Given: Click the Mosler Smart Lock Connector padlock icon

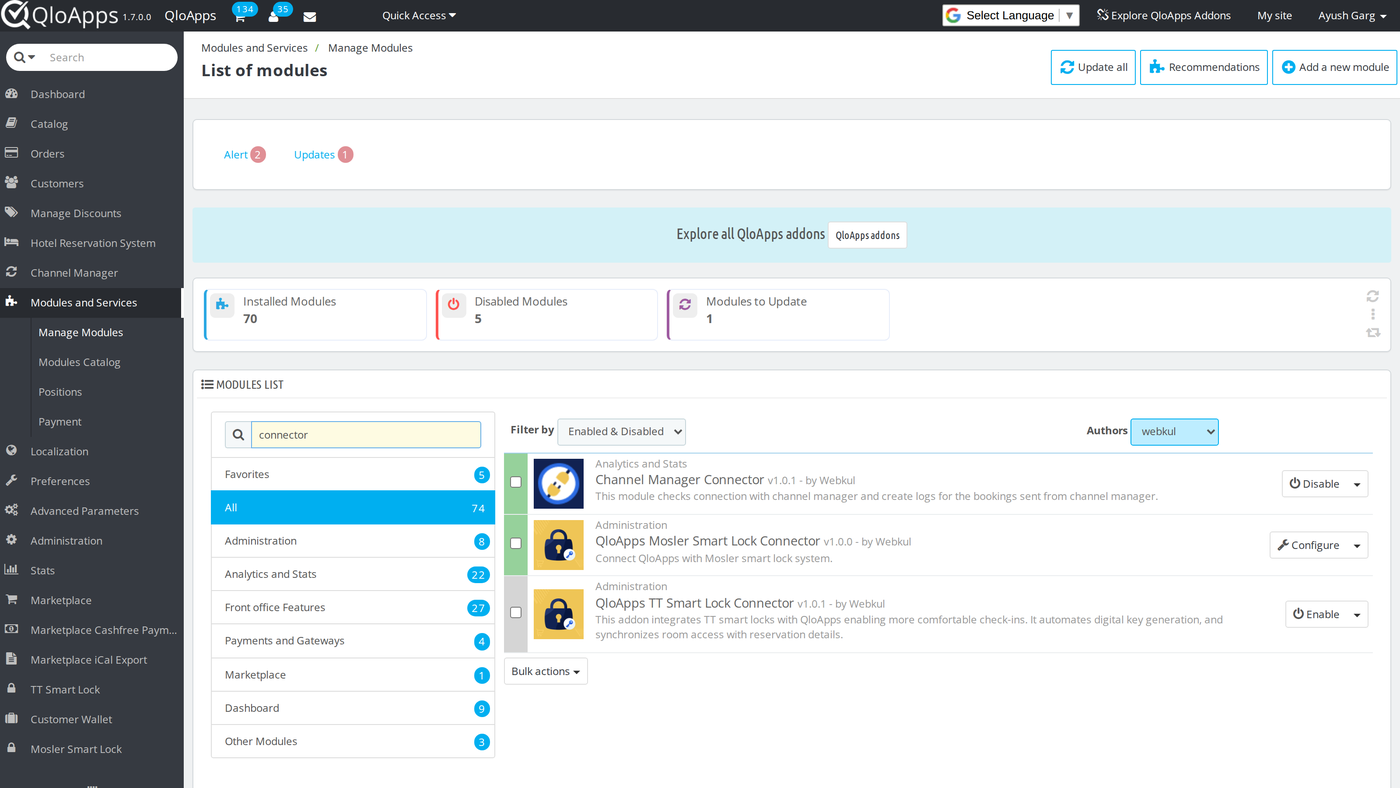Looking at the screenshot, I should [x=558, y=545].
